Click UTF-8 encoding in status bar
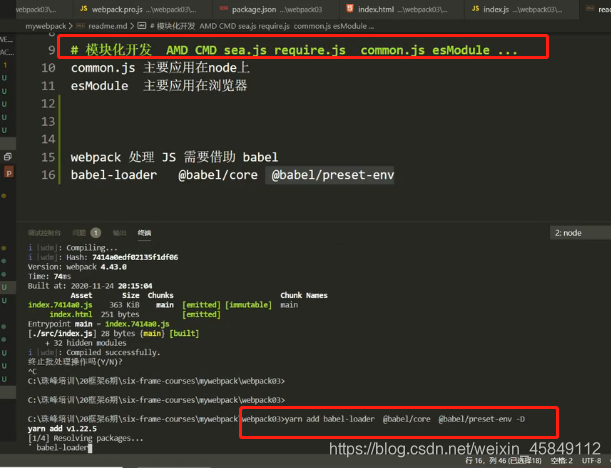Screen dimensions: 611x468 [x=592, y=461]
